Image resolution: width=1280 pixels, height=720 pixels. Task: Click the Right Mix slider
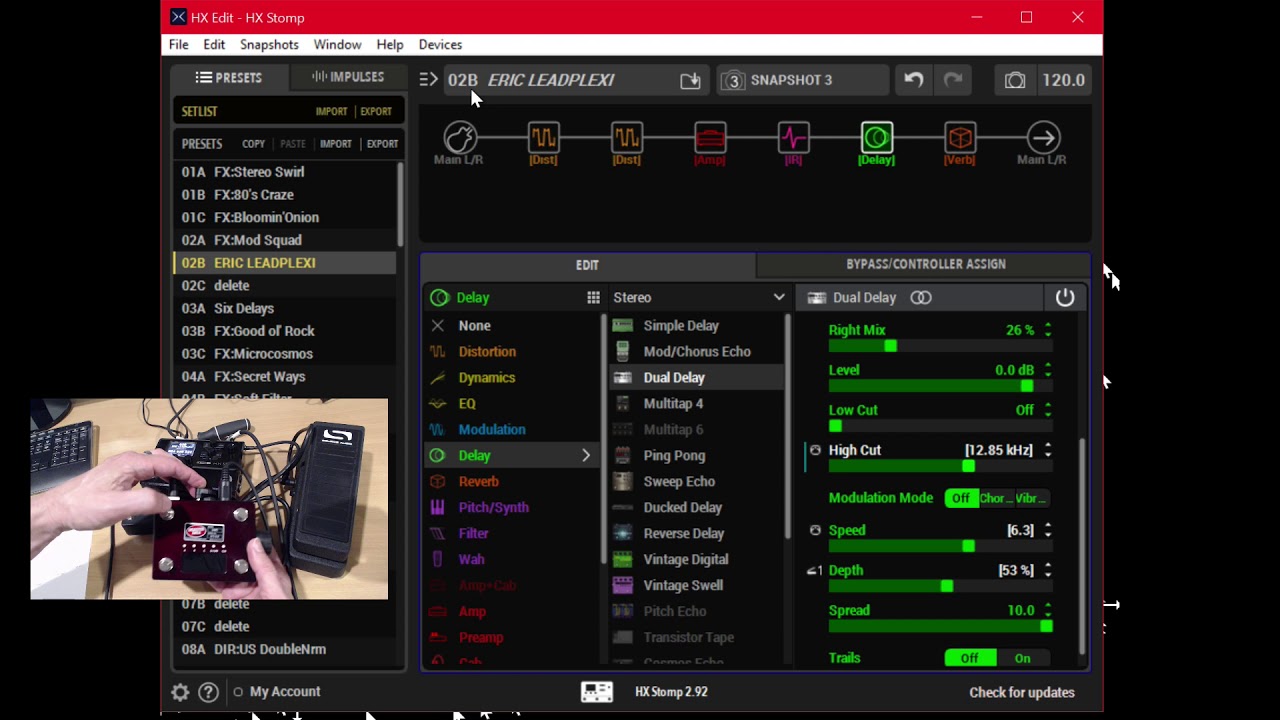point(940,346)
